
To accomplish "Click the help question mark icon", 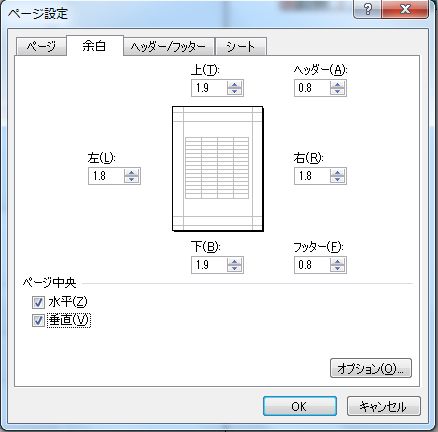I will (x=368, y=9).
